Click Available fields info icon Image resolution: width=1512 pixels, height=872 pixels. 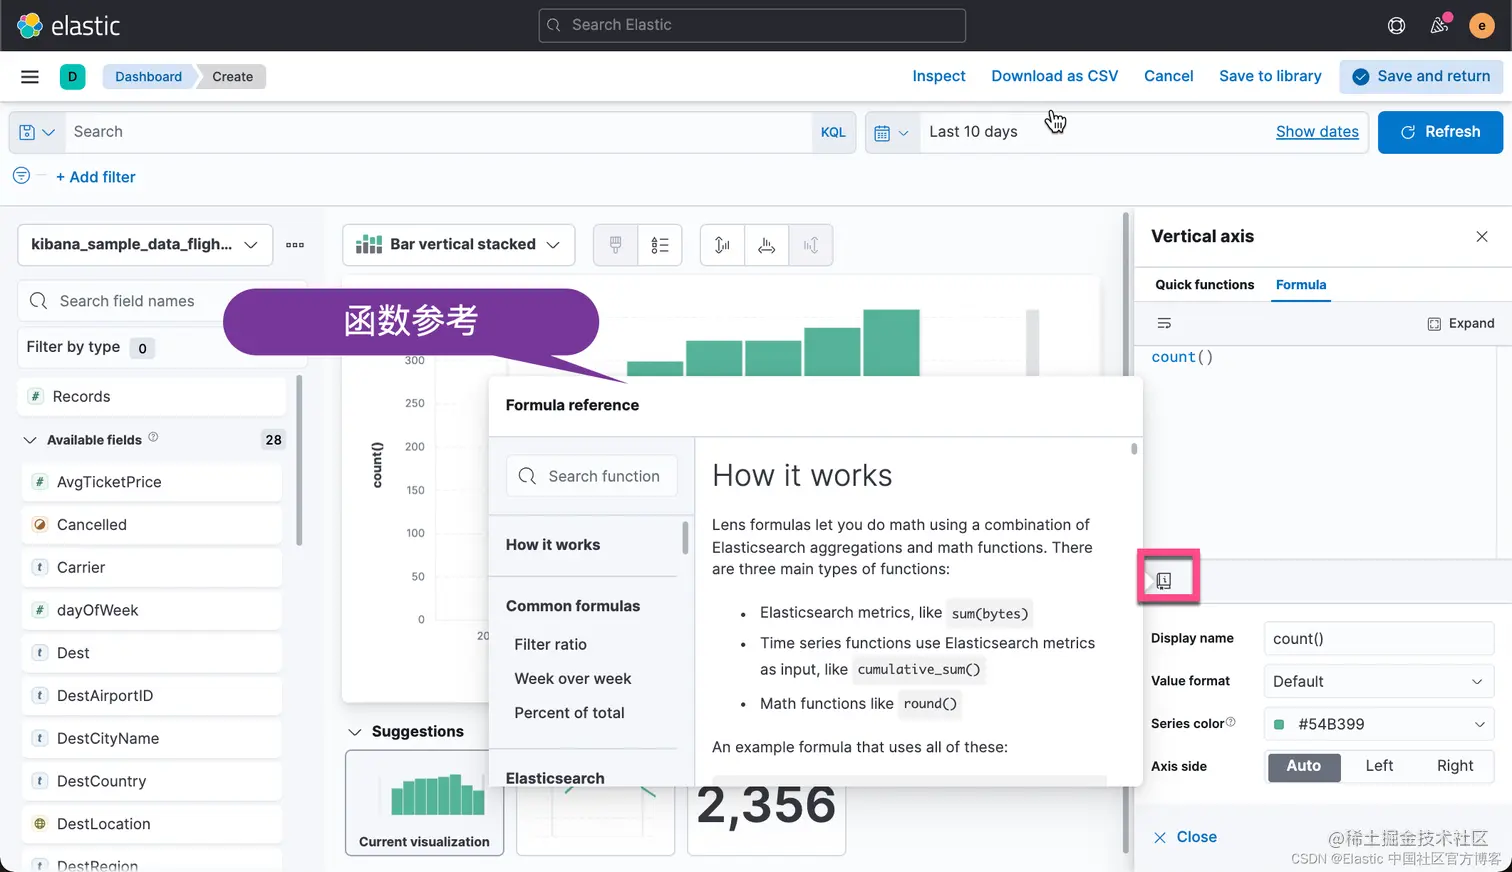point(153,437)
